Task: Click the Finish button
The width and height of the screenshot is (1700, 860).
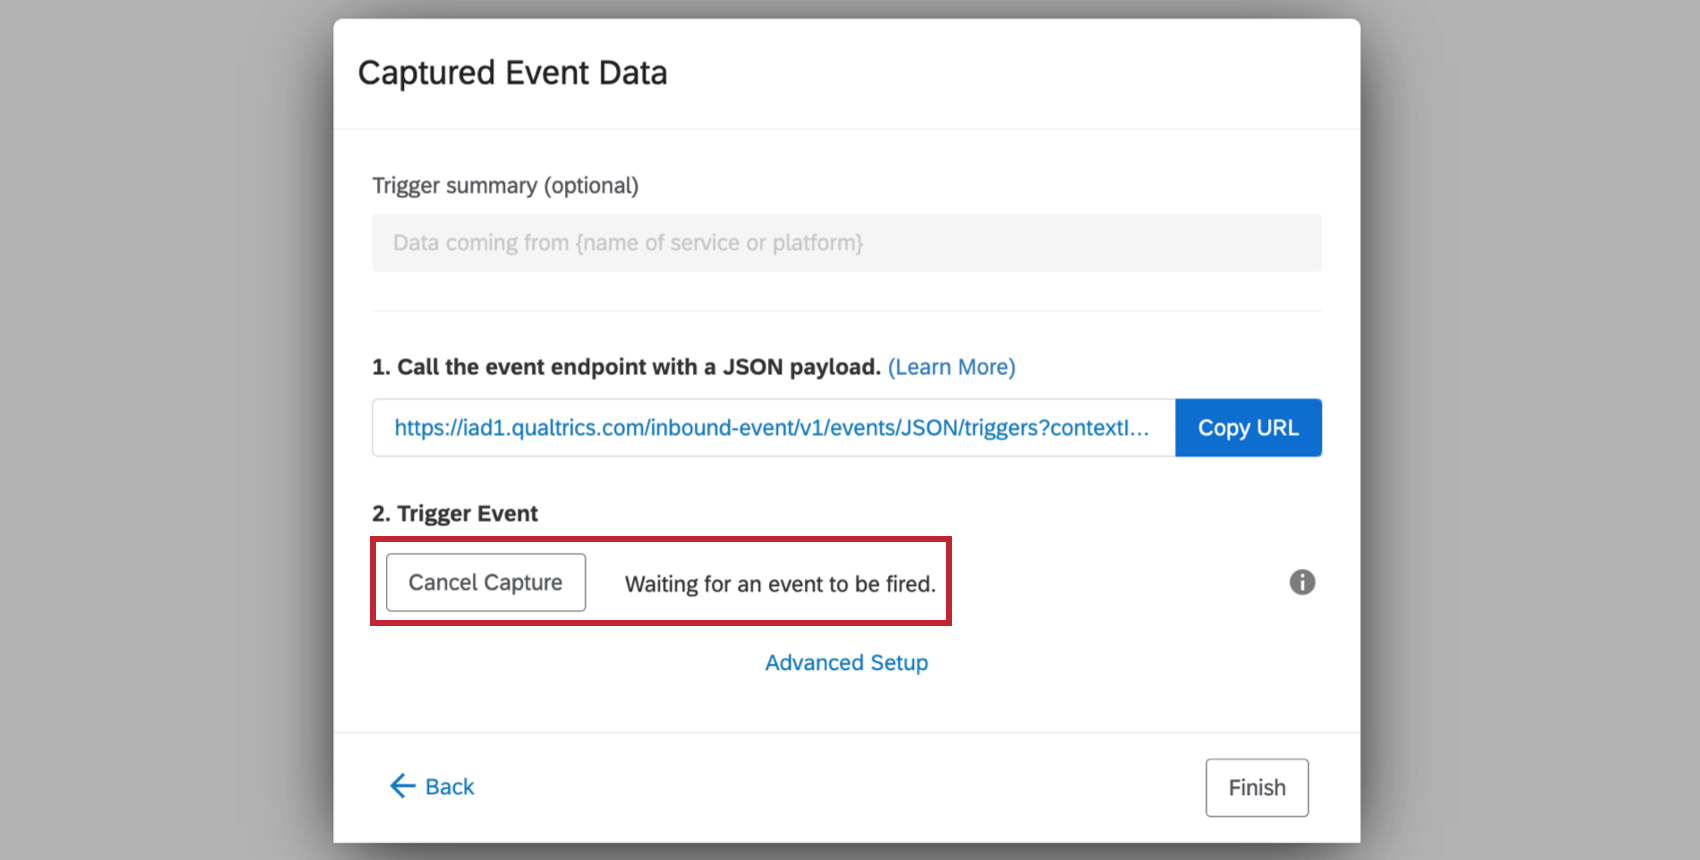Action: point(1256,788)
